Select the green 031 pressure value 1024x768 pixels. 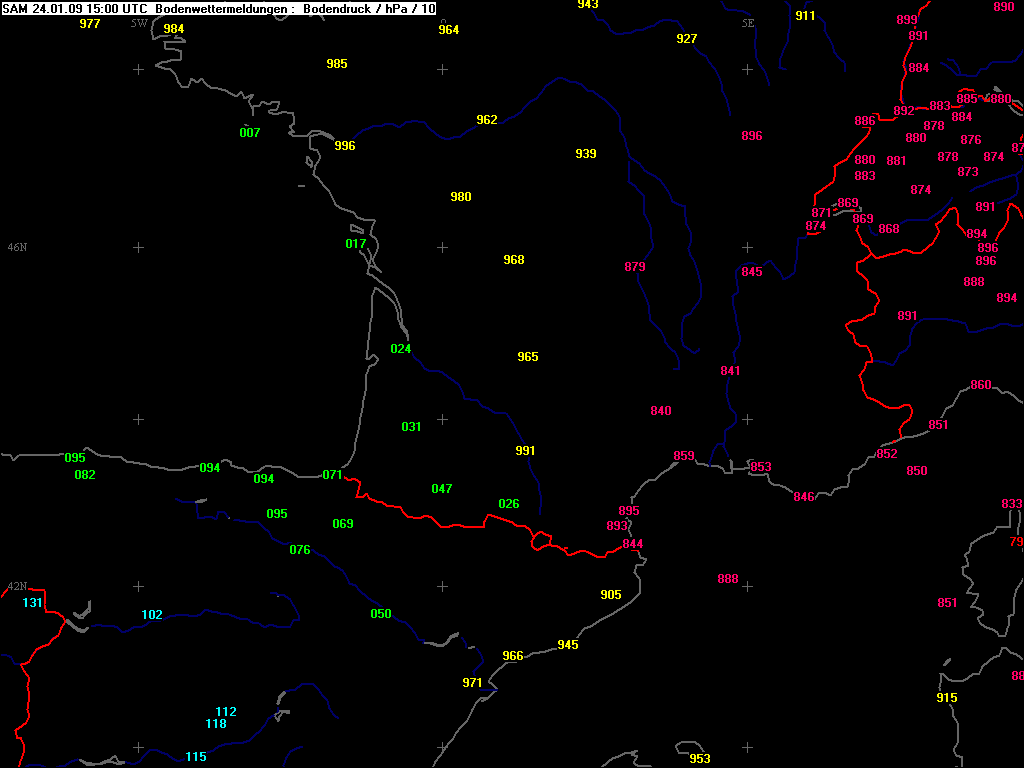point(411,427)
